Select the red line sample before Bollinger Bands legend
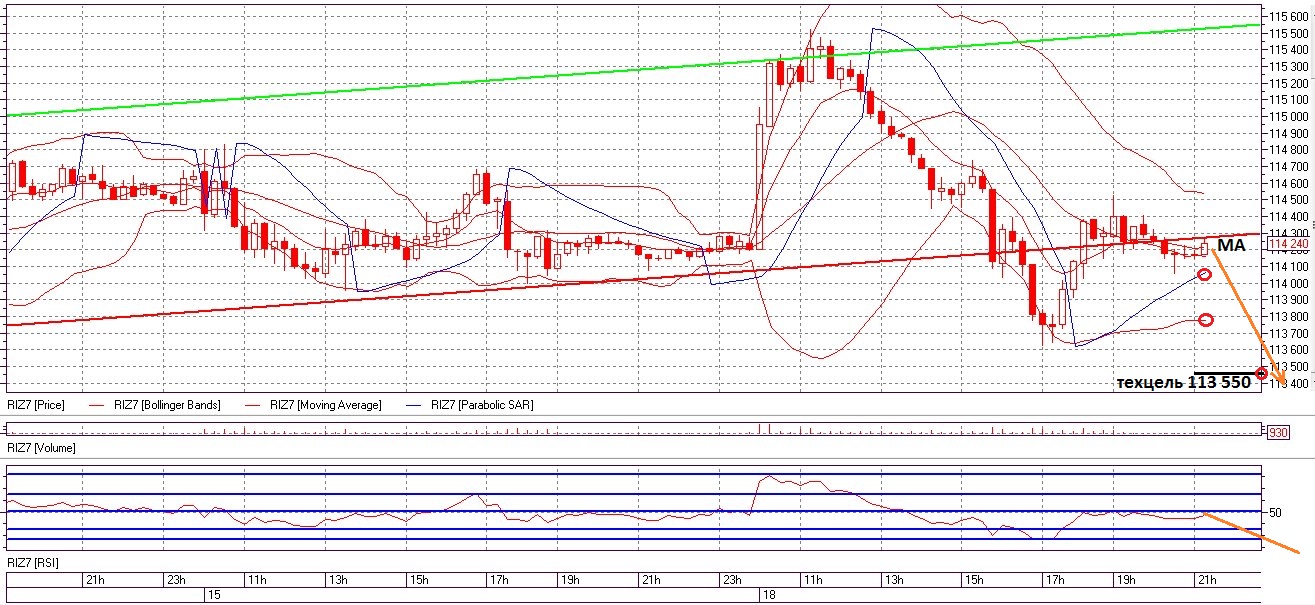This screenshot has width=1315, height=605. pyautogui.click(x=97, y=405)
